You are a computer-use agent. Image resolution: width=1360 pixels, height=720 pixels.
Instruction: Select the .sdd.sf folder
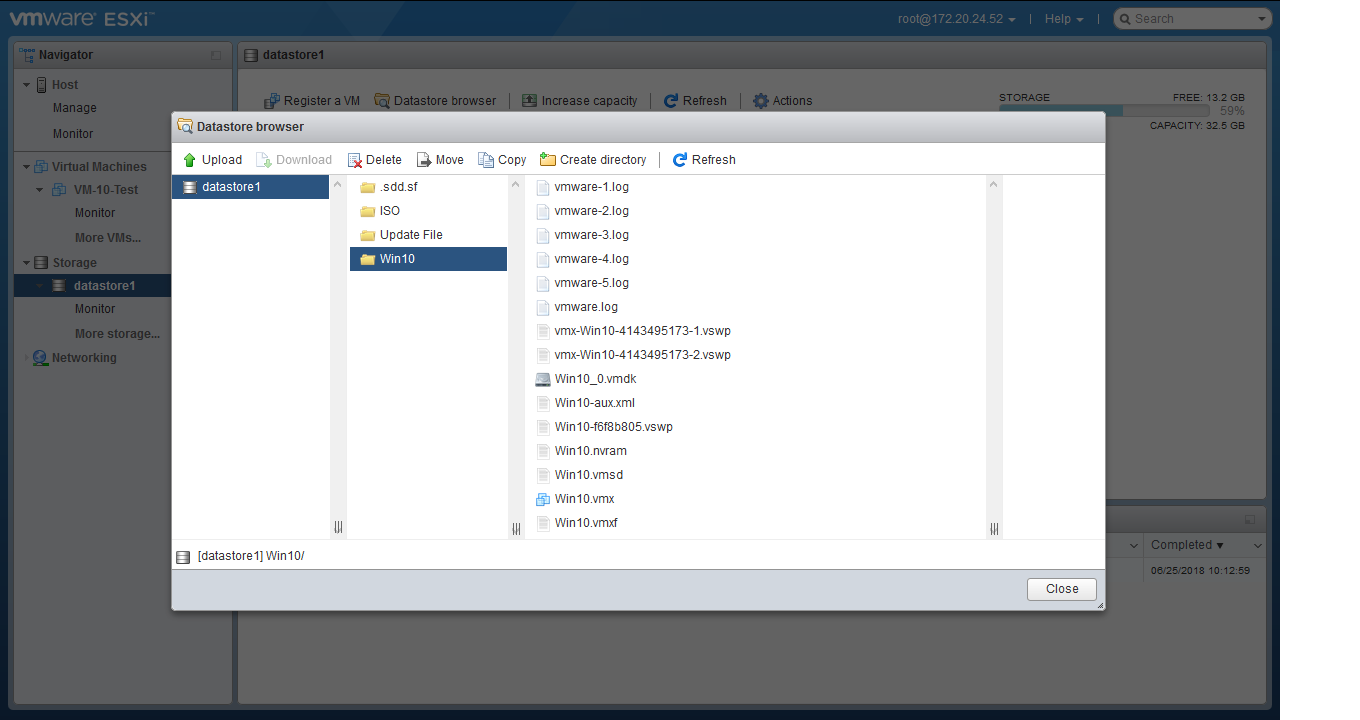(x=398, y=187)
